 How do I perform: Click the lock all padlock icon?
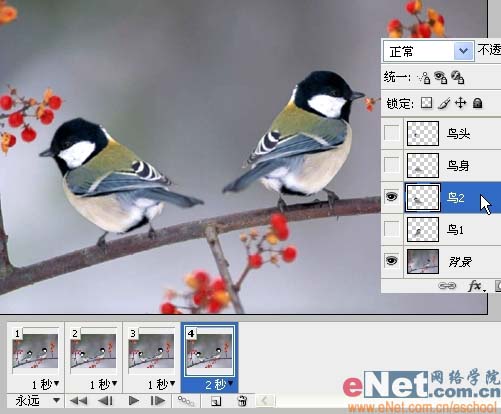(x=477, y=103)
